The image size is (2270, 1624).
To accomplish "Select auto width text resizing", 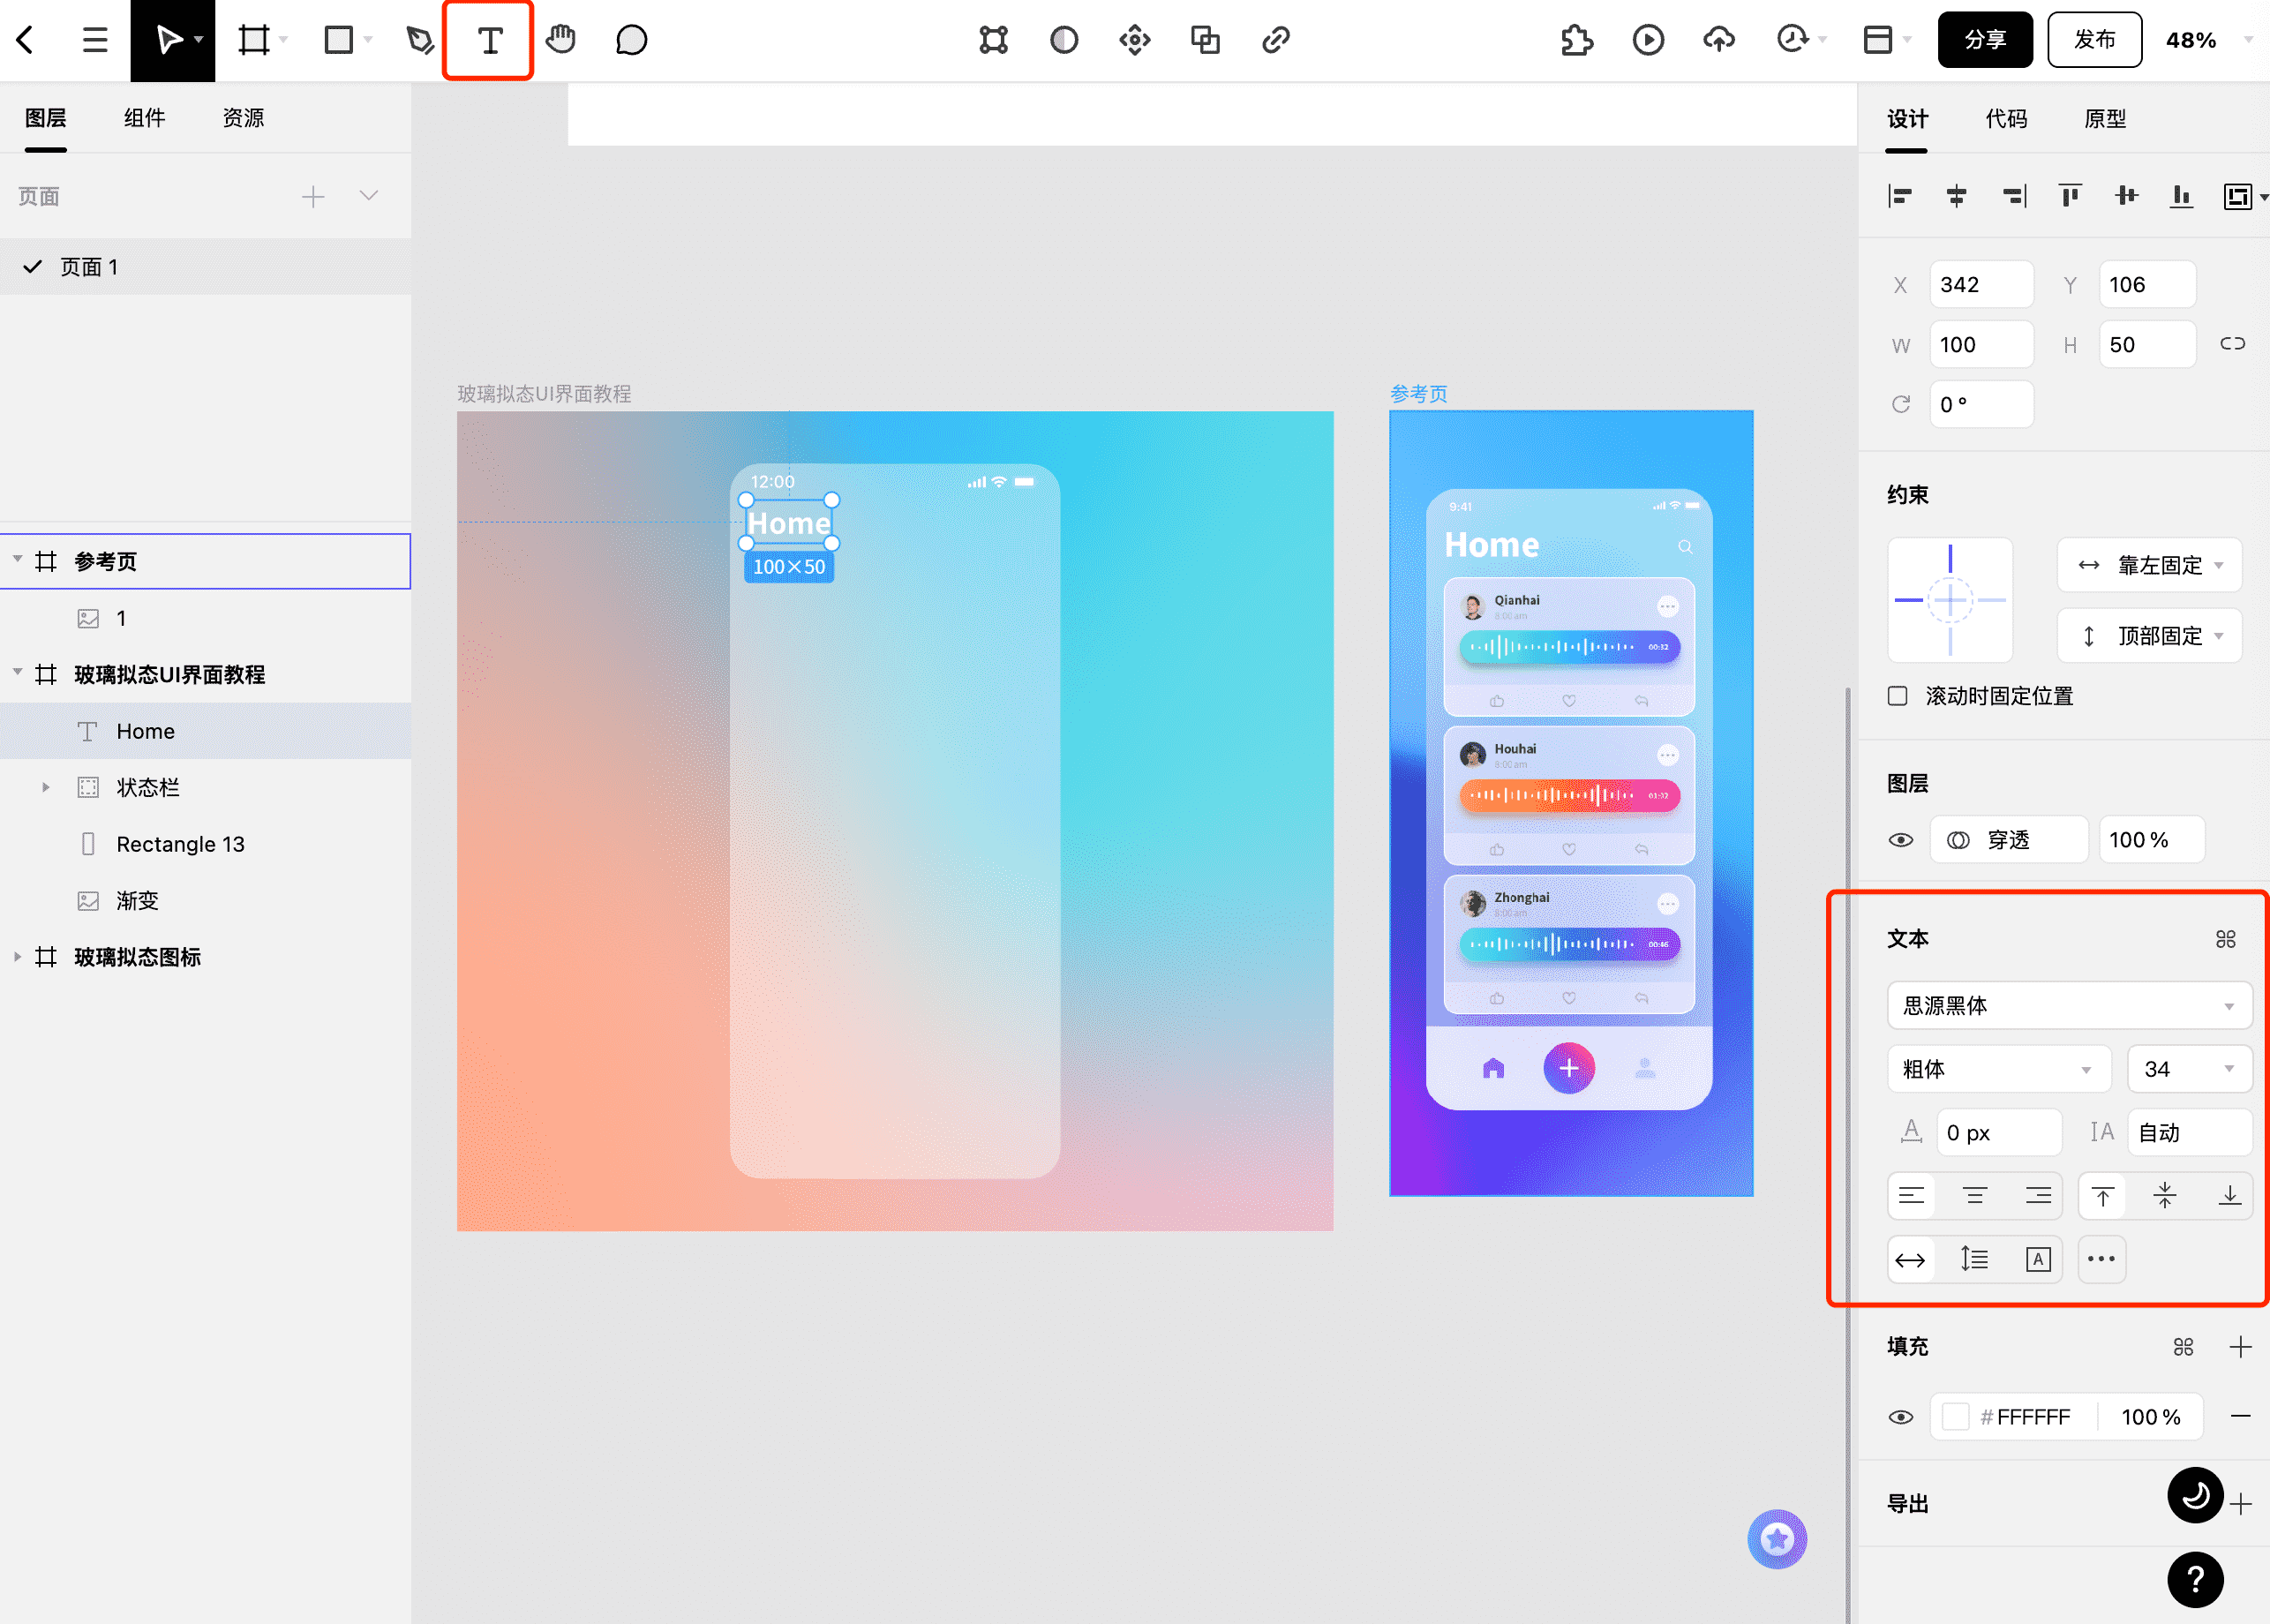I will 1910,1260.
